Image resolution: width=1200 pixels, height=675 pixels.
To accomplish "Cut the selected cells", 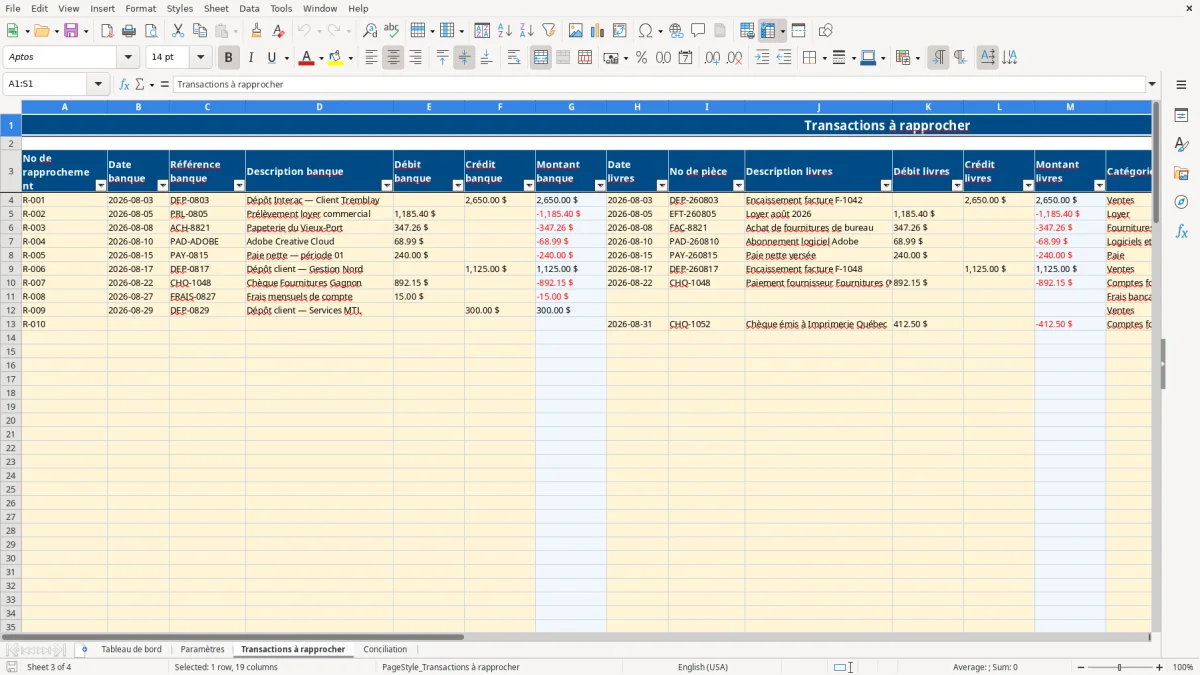I will pos(178,31).
